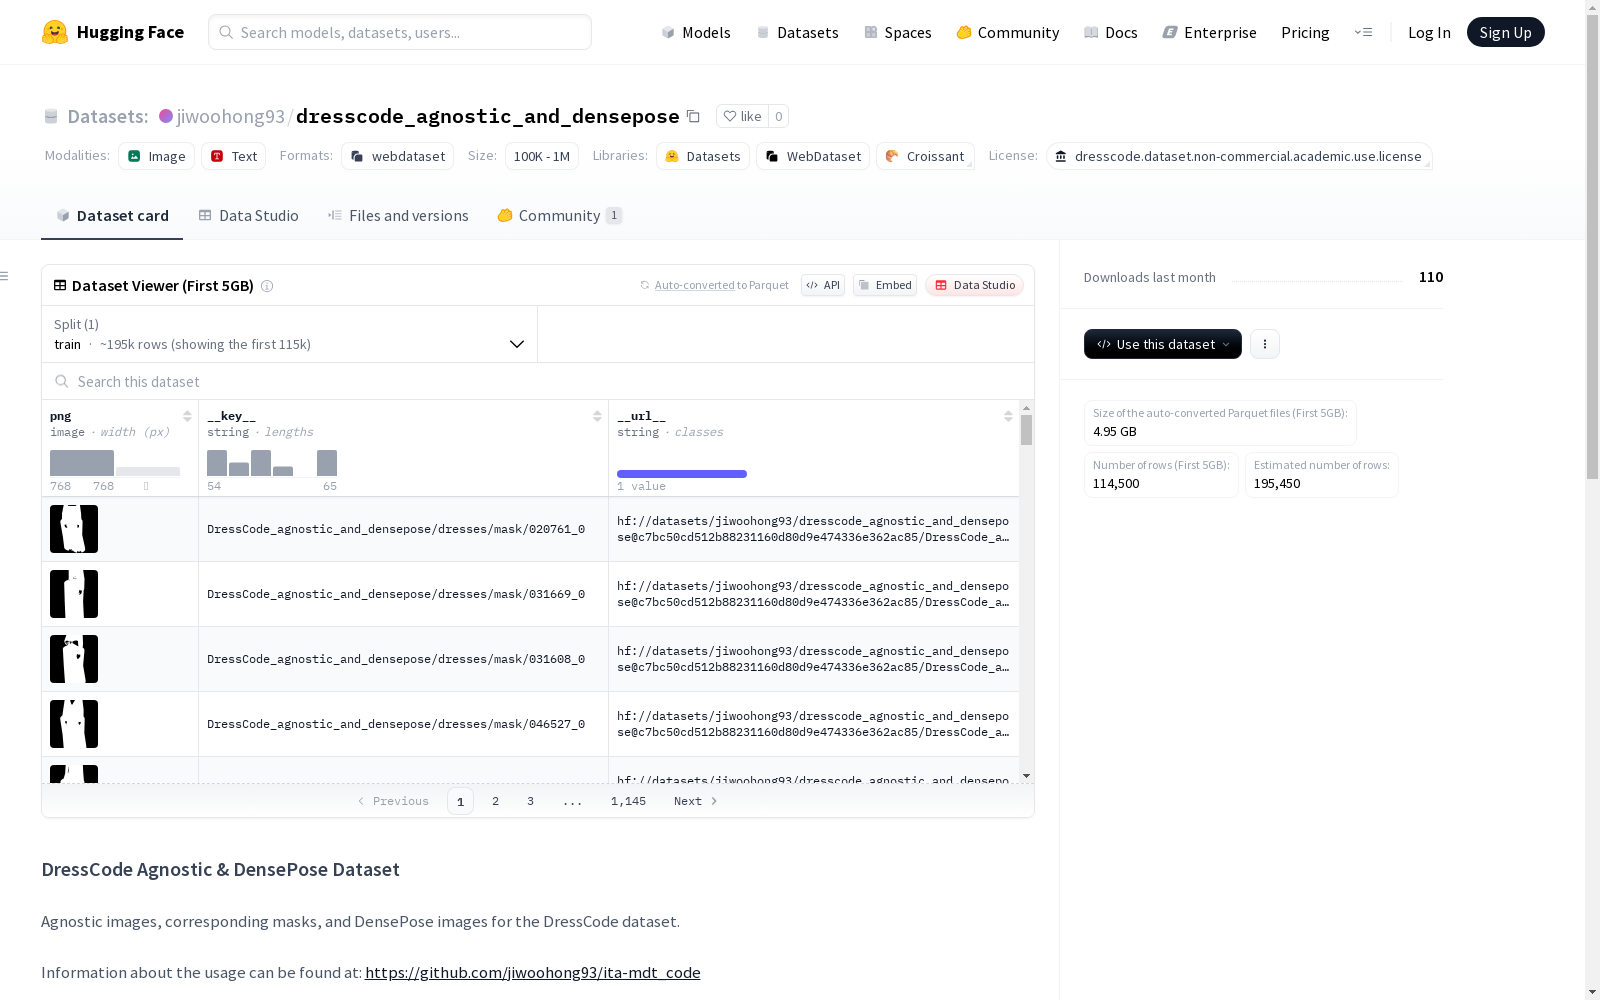Click the key cell ending 031608_0

click(x=403, y=659)
